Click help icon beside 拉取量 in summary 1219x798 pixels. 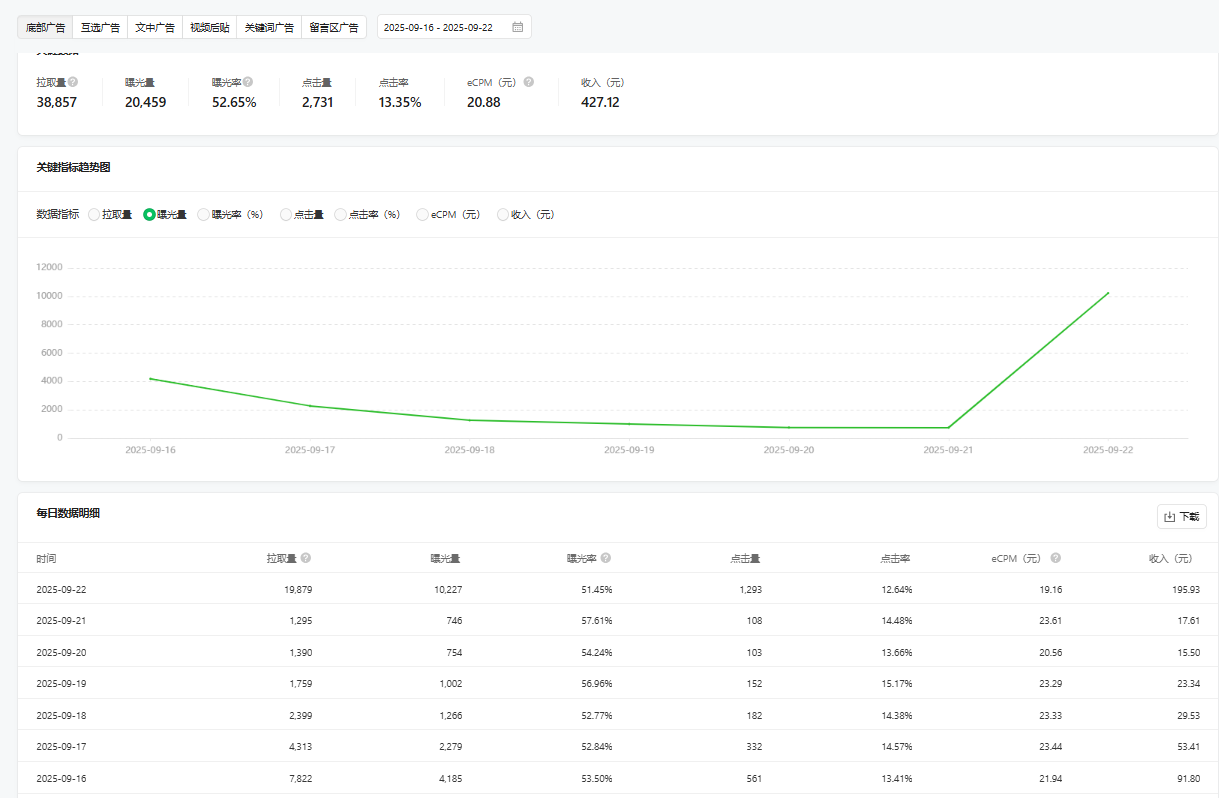pyautogui.click(x=73, y=82)
